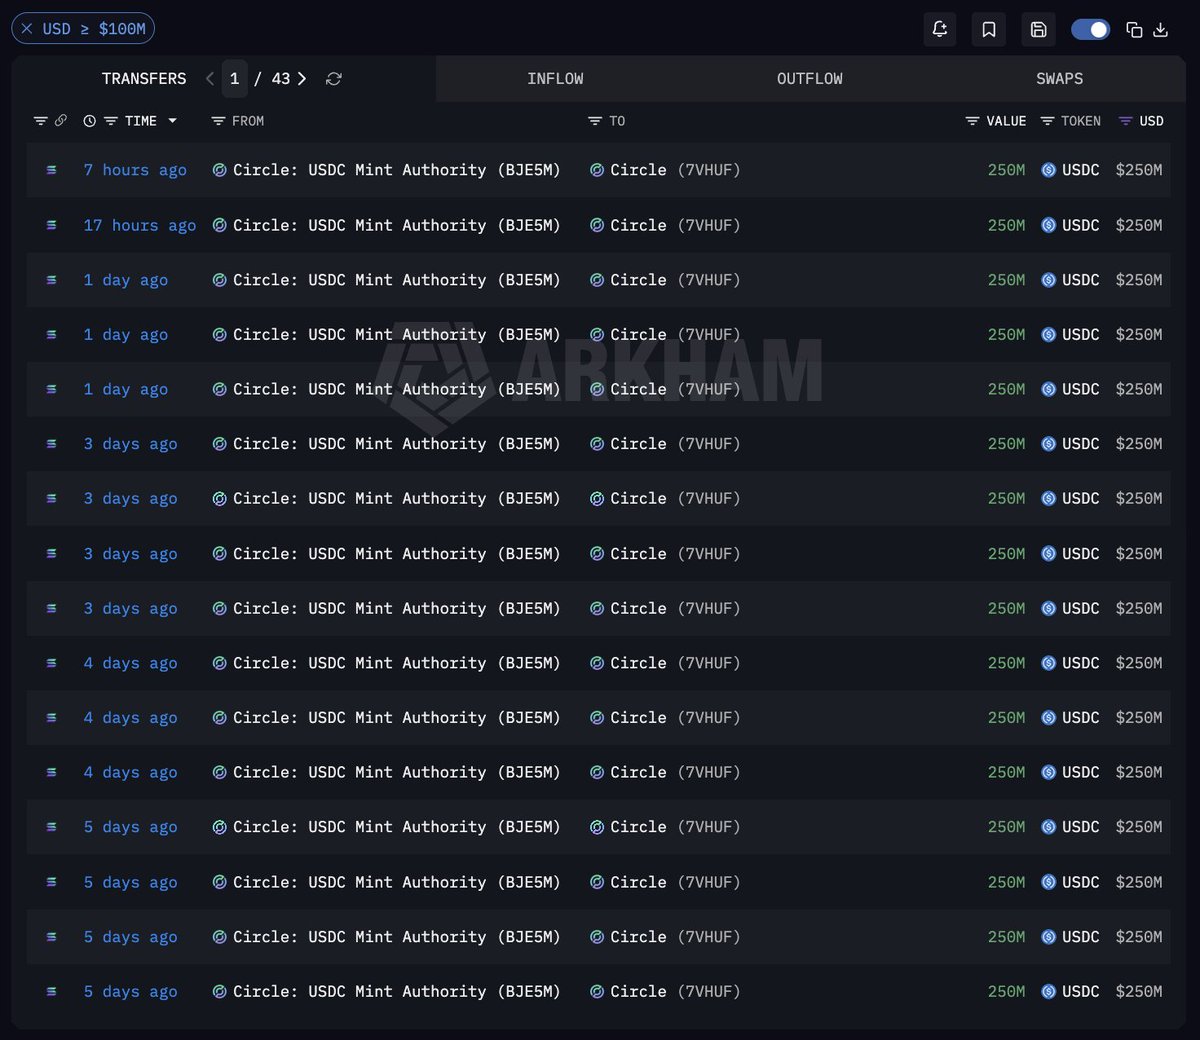1200x1040 pixels.
Task: Remove the USD ≥ $100M filter chip
Action: pos(27,29)
